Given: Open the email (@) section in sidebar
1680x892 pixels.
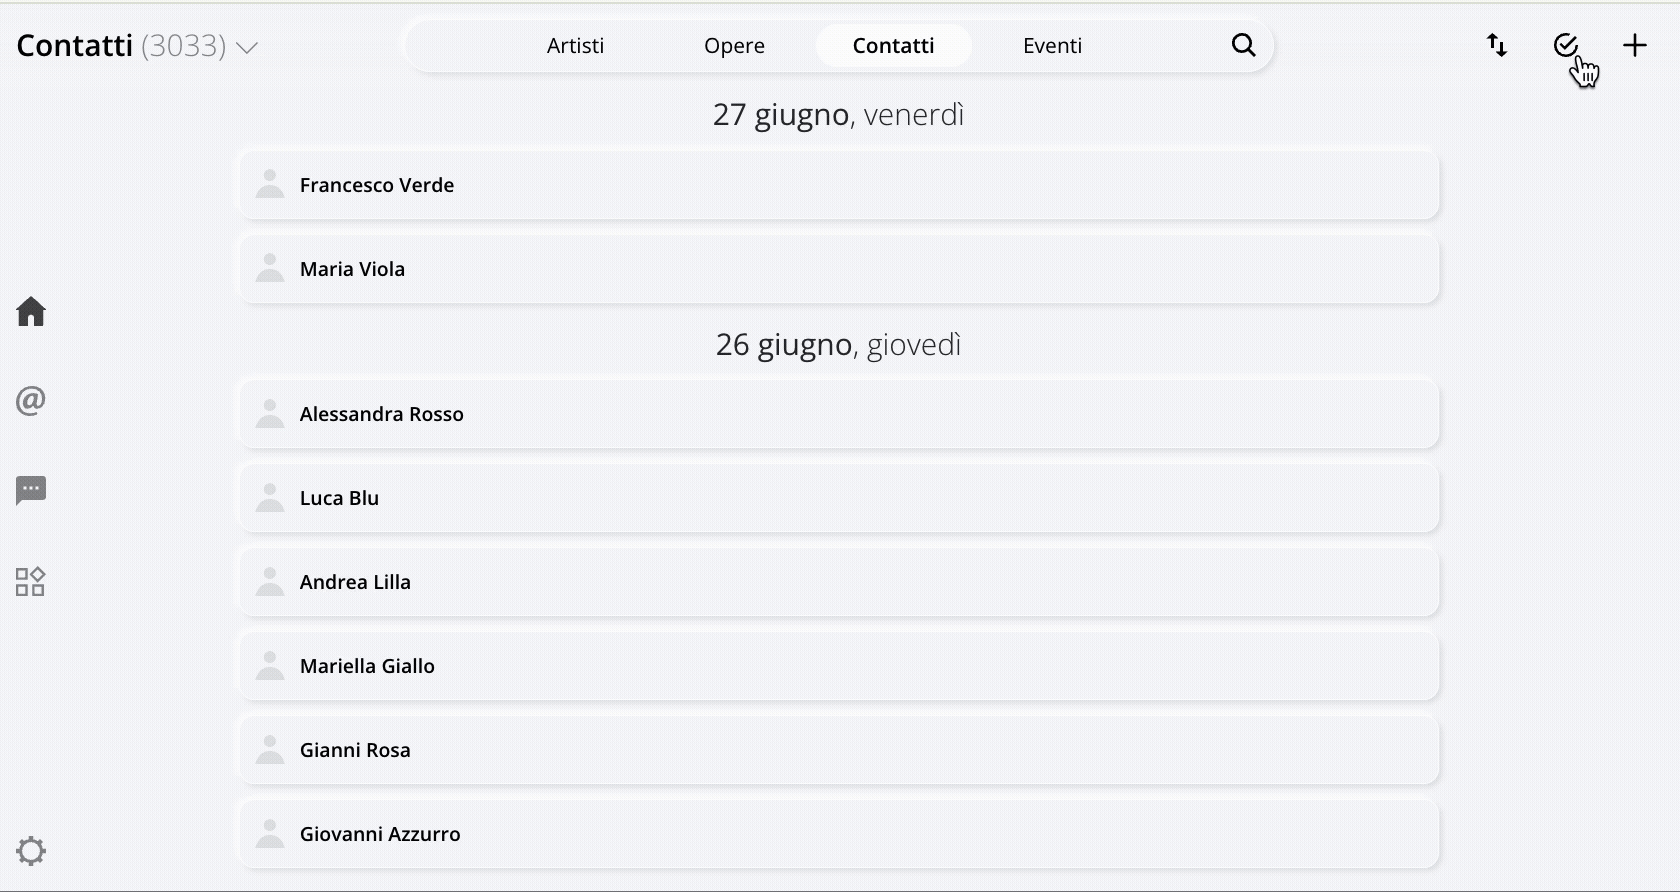Looking at the screenshot, I should click(x=31, y=401).
